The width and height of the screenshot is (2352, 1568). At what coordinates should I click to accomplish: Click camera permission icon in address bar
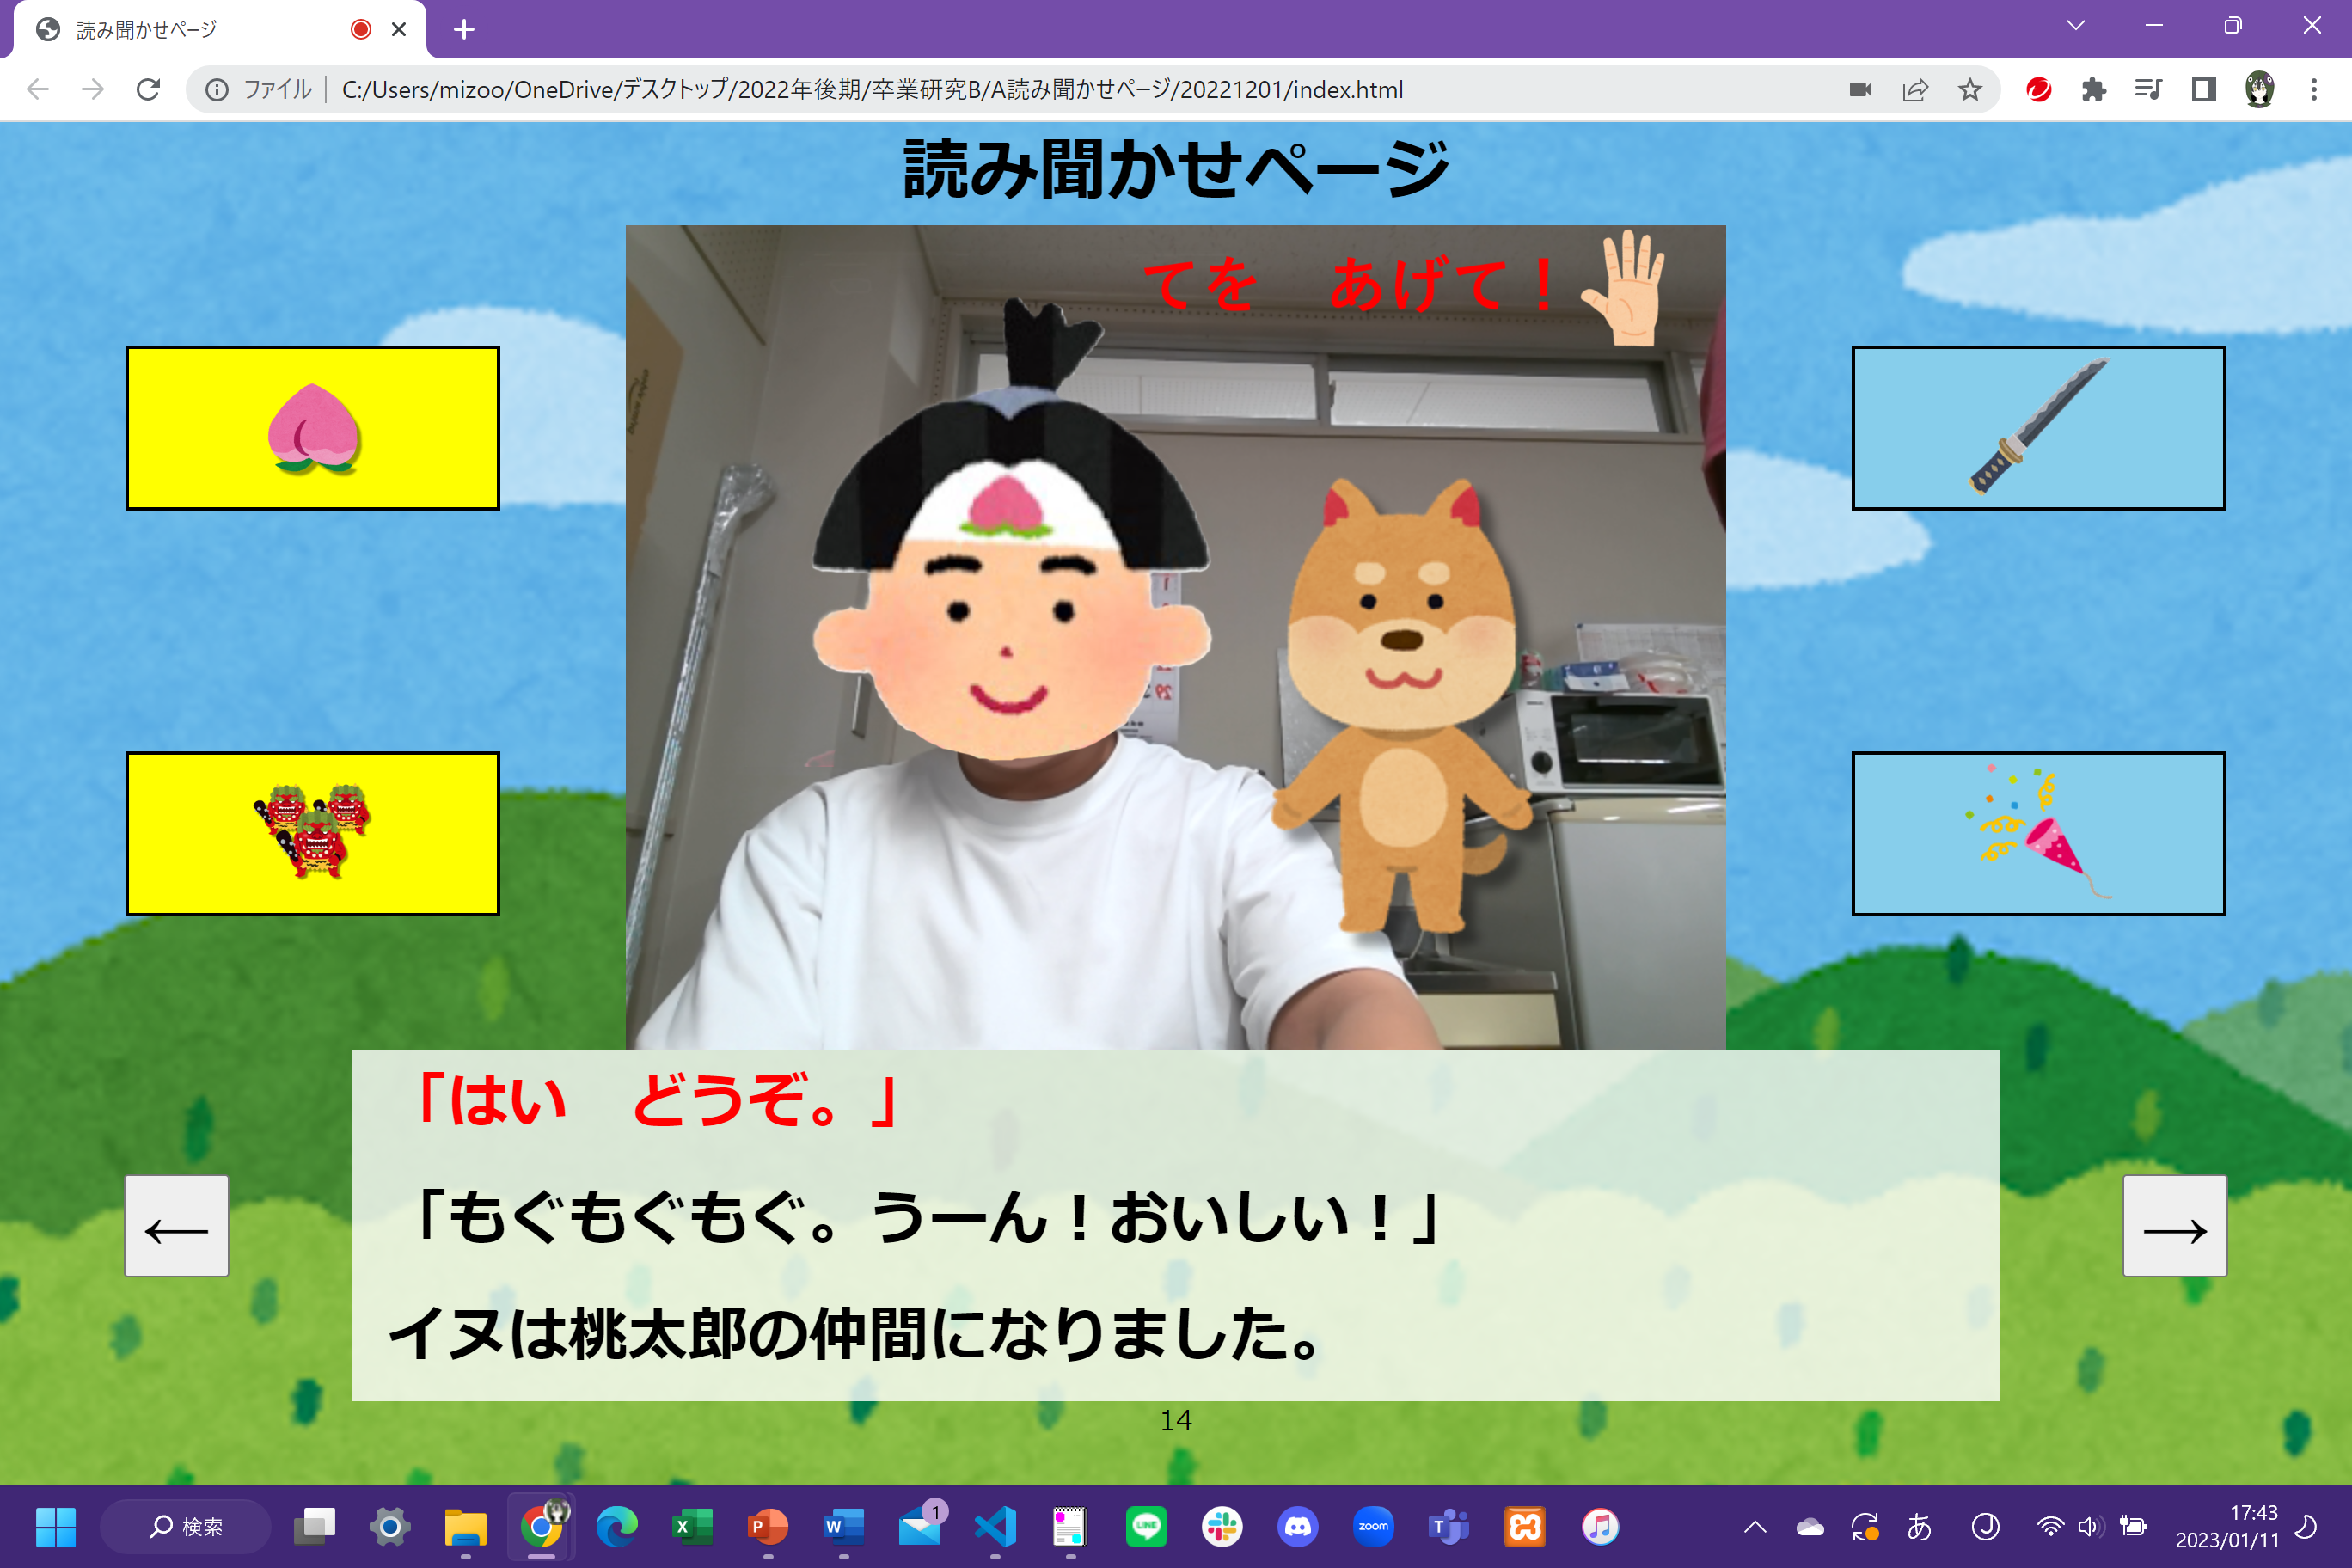[x=1860, y=90]
